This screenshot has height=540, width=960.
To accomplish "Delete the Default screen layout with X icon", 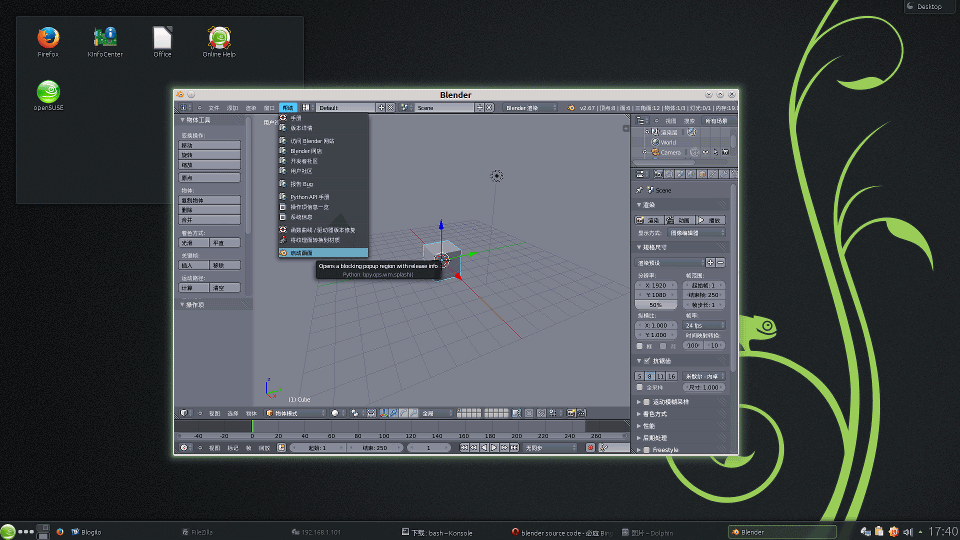I will click(391, 107).
